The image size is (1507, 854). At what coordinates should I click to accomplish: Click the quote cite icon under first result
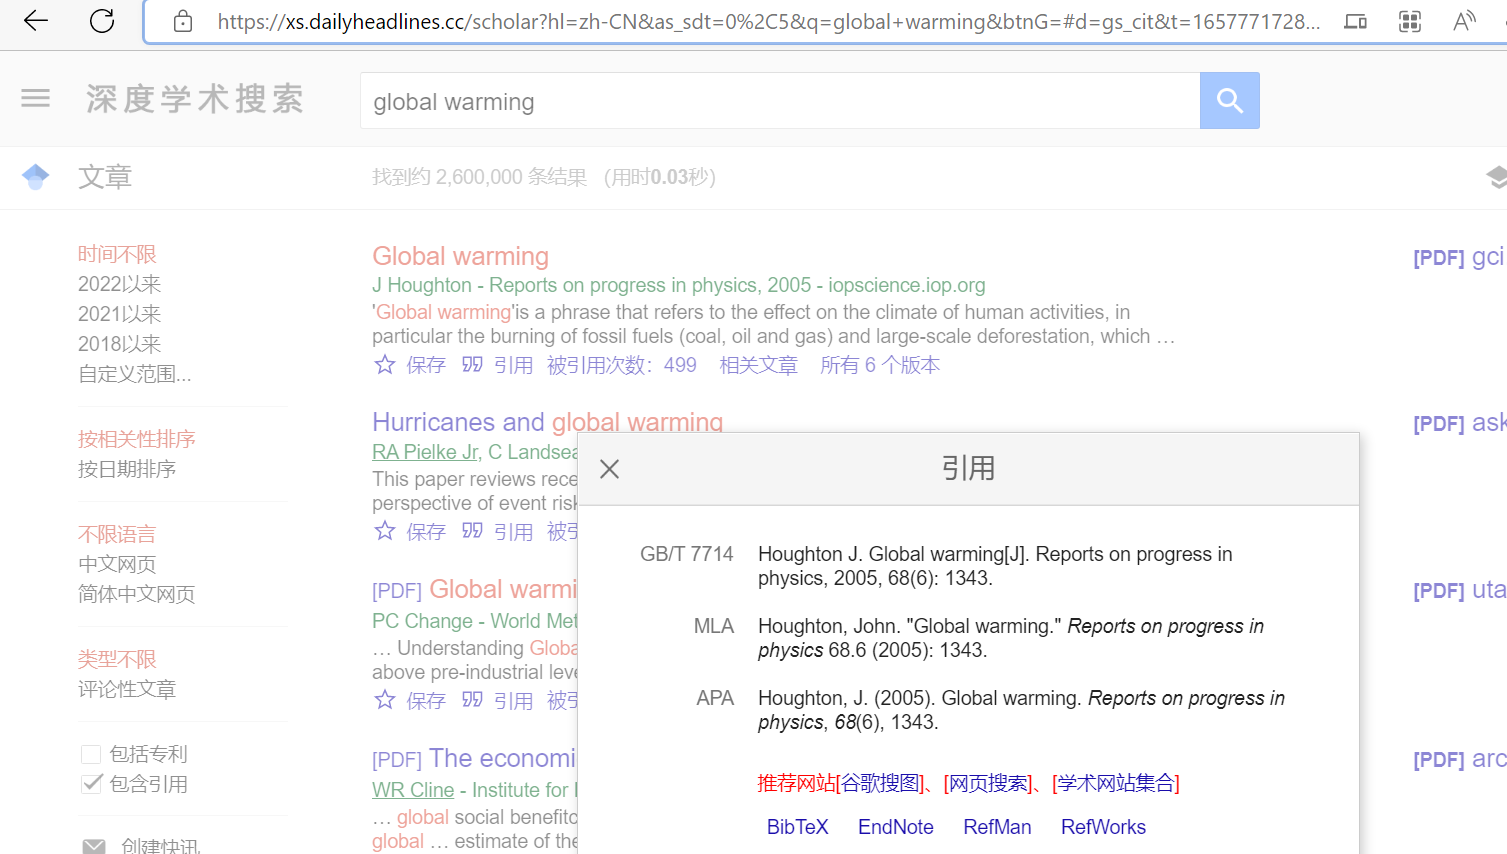point(472,365)
